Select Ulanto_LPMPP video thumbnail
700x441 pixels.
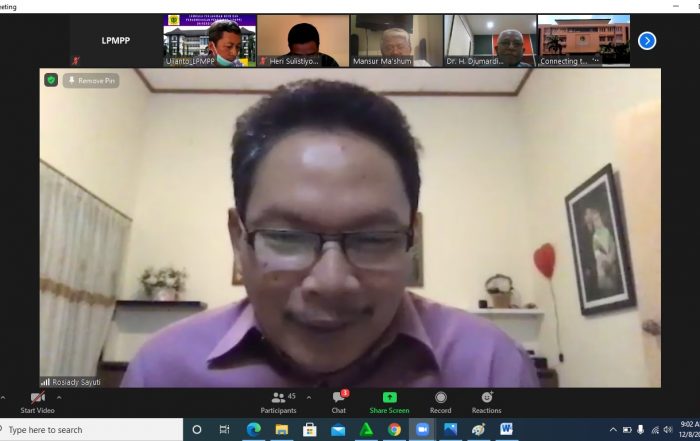[209, 41]
